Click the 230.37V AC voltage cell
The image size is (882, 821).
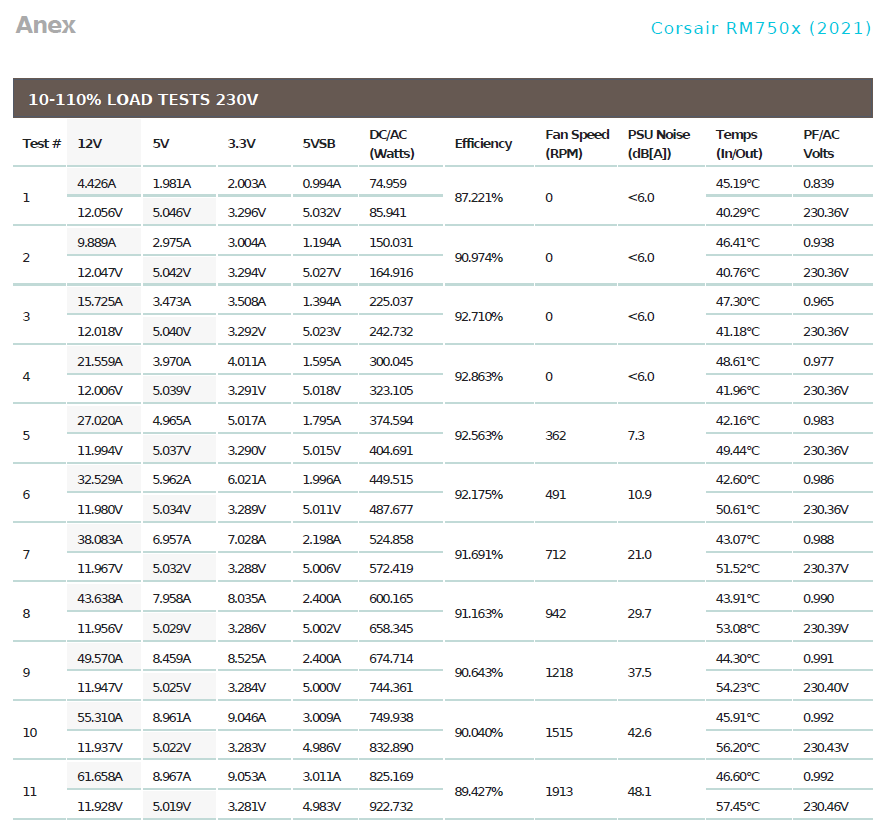826,569
